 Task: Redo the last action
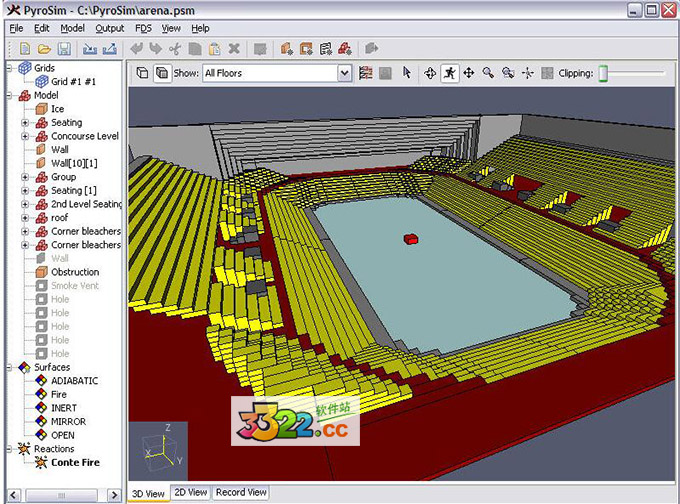point(155,49)
